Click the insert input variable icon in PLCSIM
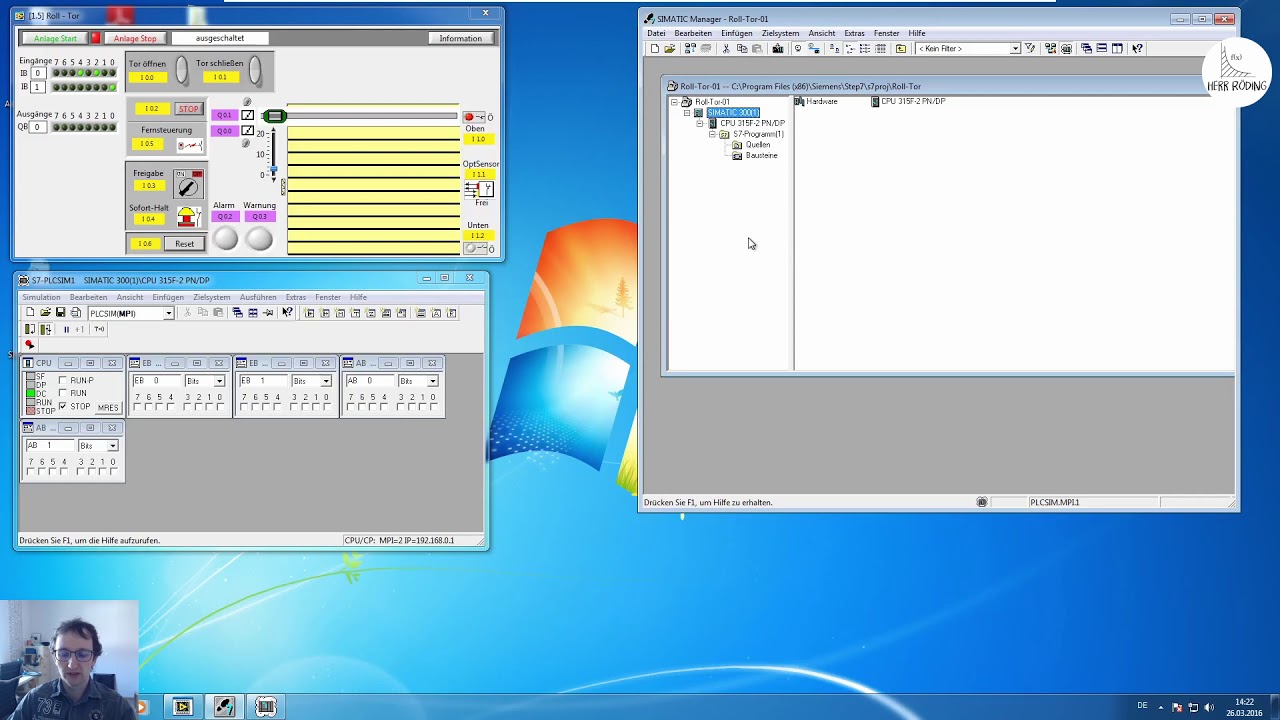The width and height of the screenshot is (1280, 720). pos(308,313)
